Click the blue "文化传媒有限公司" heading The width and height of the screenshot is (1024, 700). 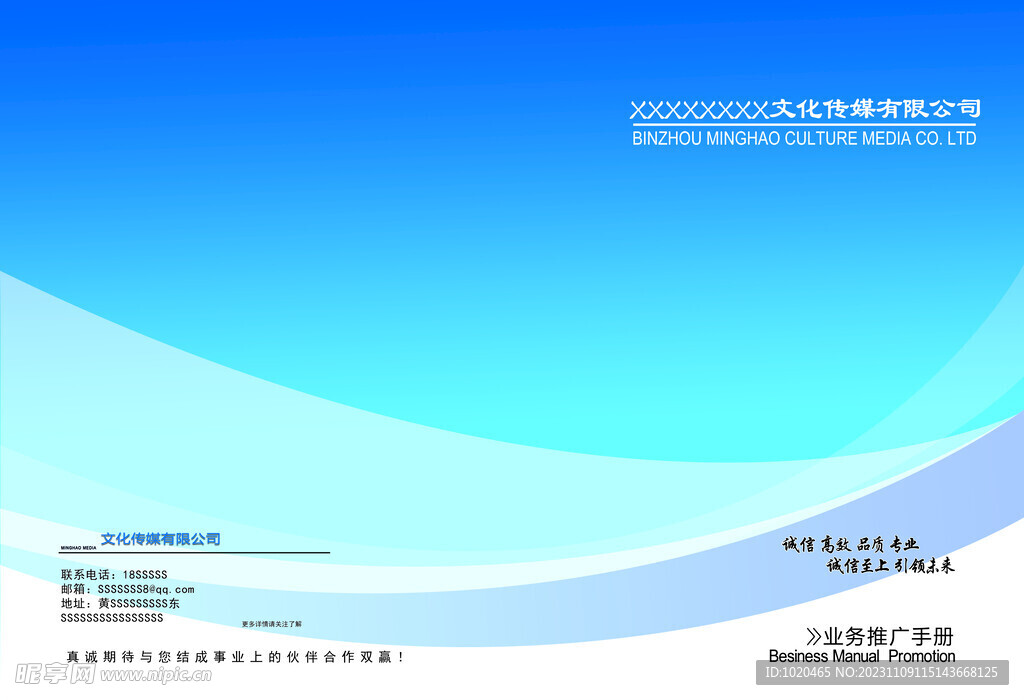[160, 539]
